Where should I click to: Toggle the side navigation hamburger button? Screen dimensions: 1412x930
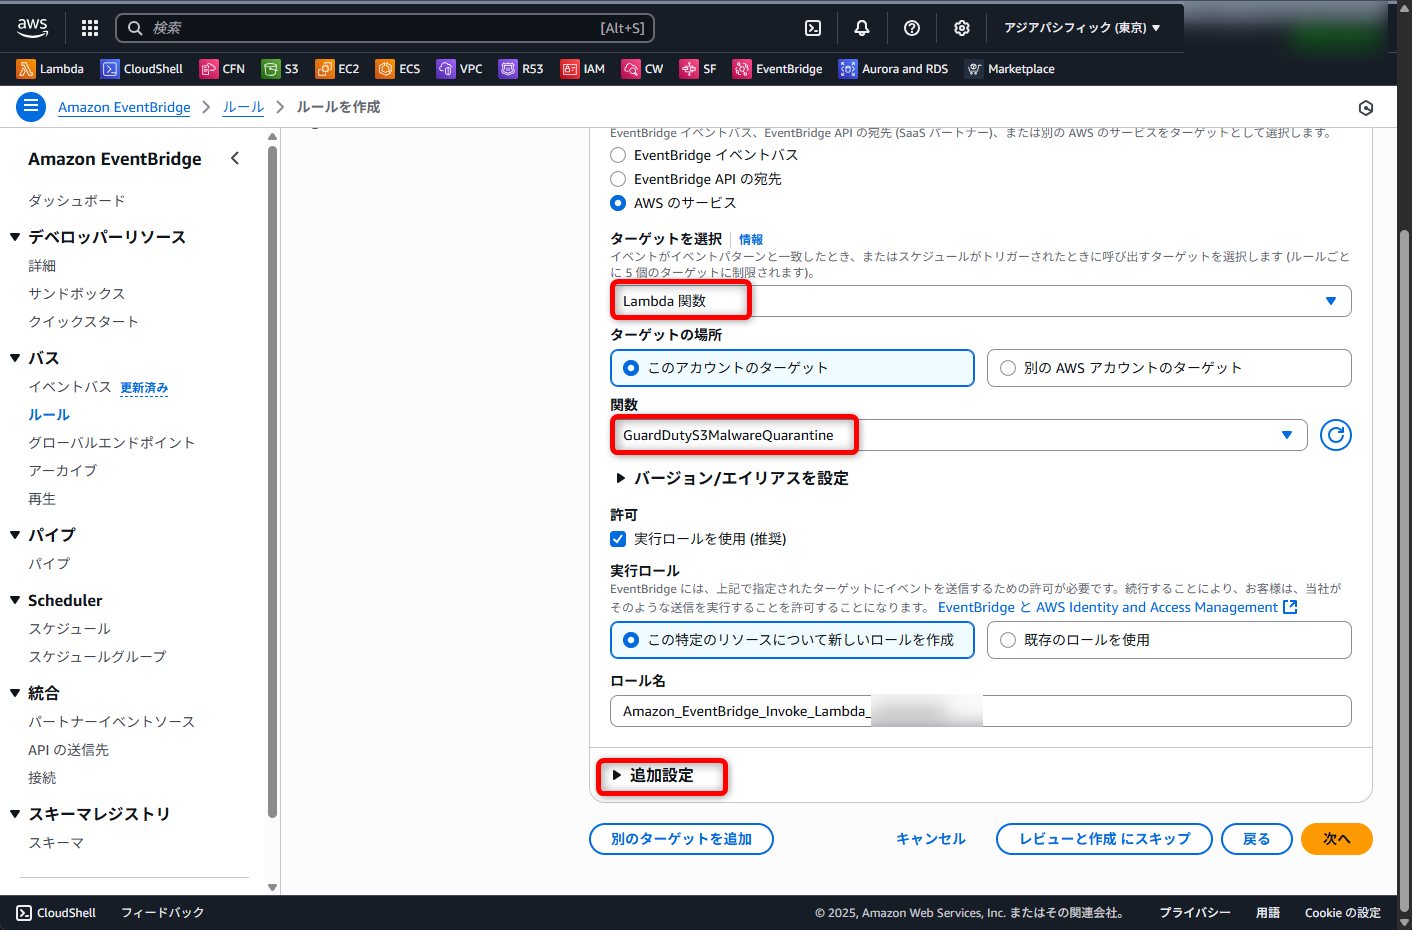point(31,106)
